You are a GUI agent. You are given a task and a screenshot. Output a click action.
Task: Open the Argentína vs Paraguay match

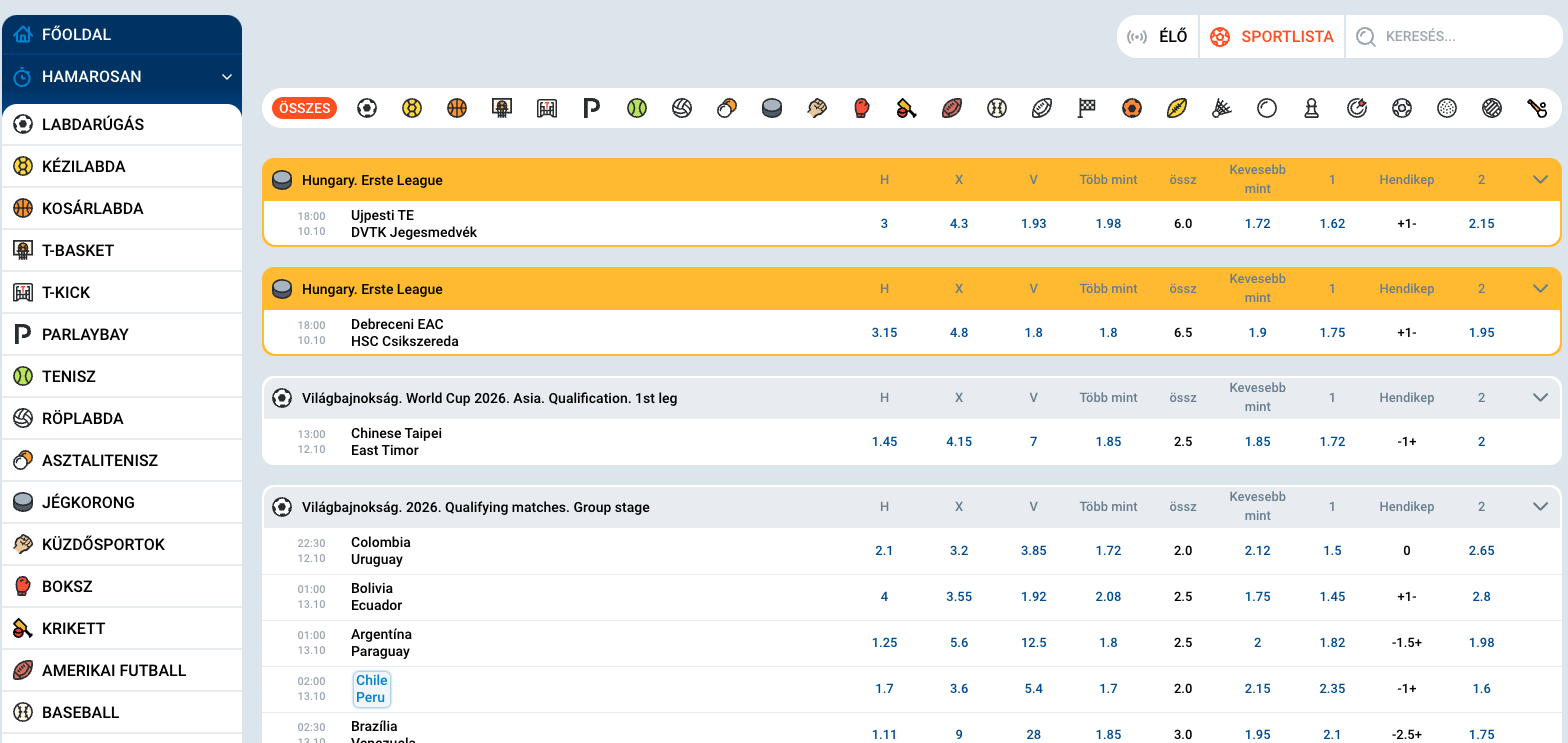[381, 643]
